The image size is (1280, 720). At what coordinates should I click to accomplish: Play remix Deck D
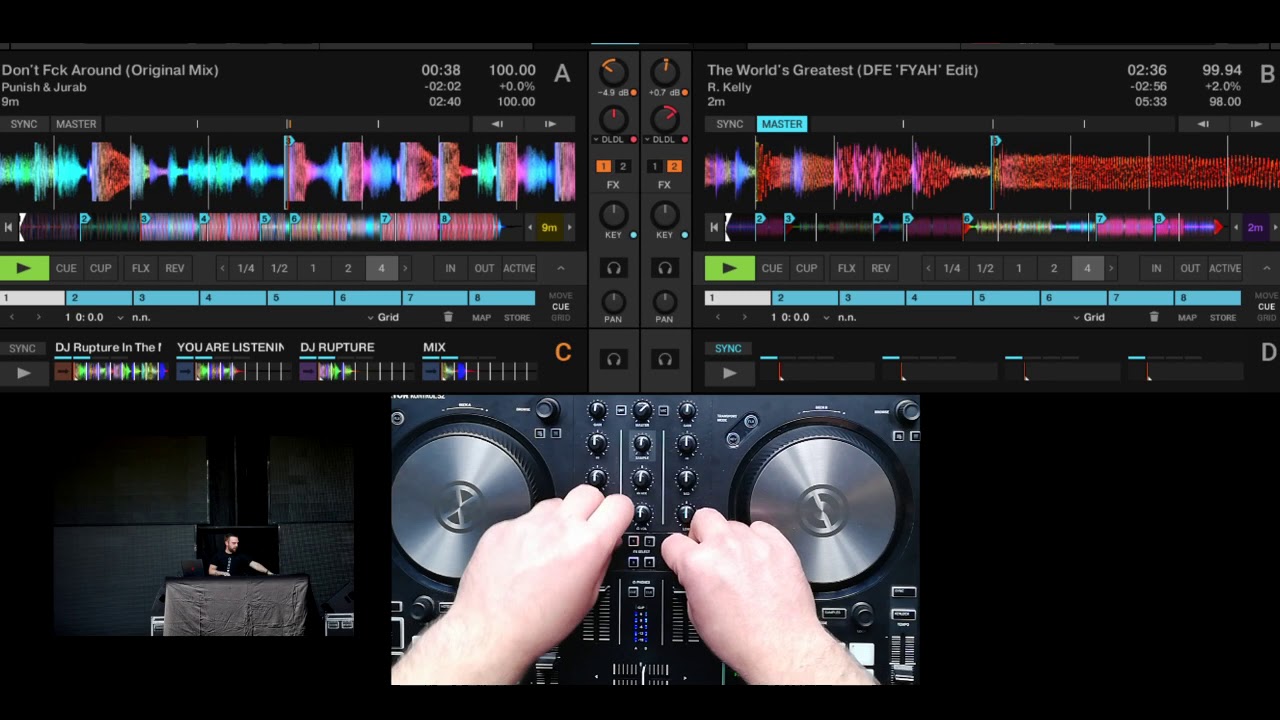coord(729,373)
